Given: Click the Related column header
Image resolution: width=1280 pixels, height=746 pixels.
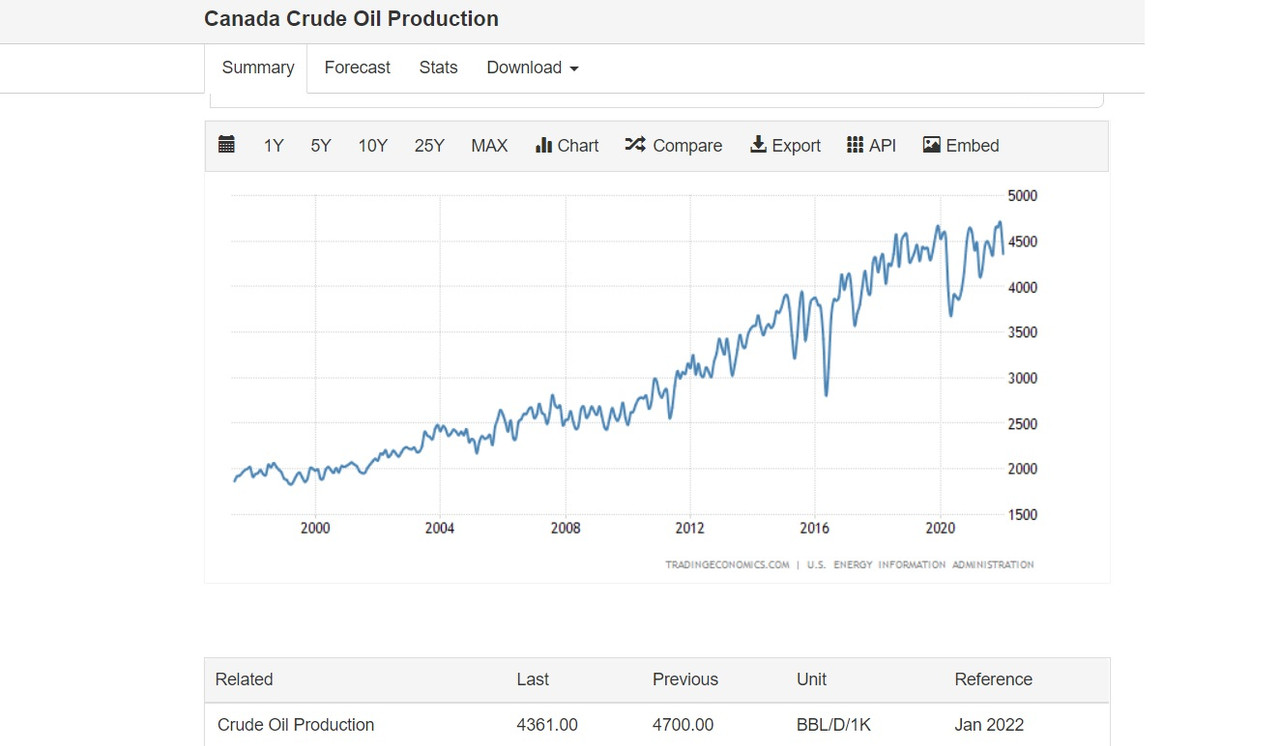Looking at the screenshot, I should [244, 679].
